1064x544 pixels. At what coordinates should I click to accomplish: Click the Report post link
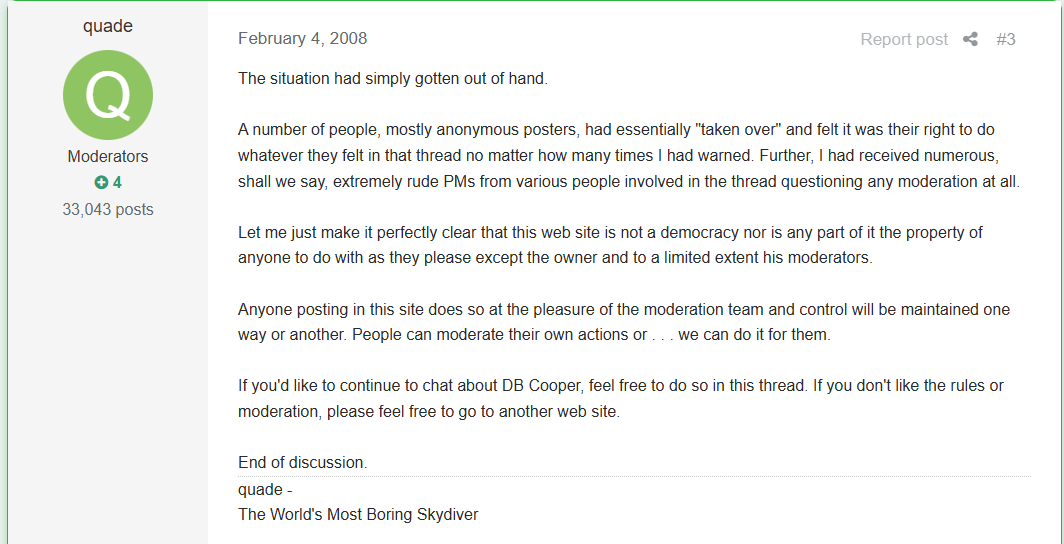point(904,39)
